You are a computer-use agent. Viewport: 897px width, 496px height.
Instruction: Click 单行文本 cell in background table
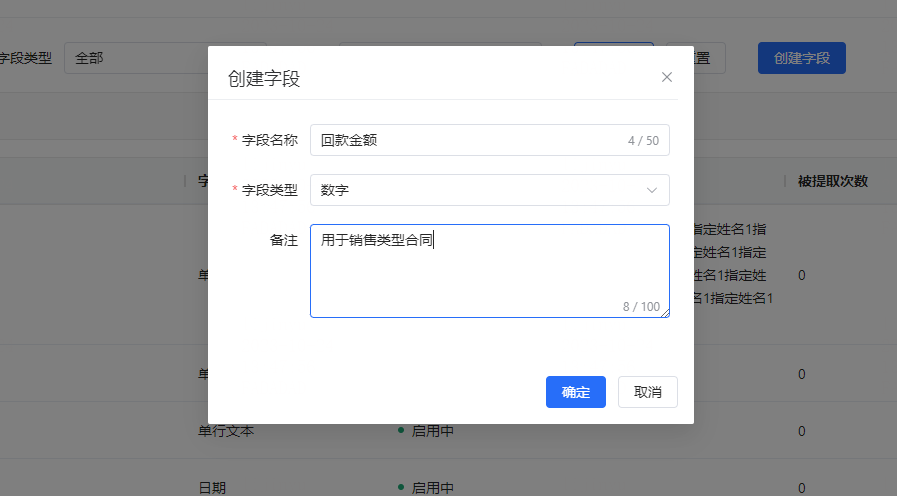pos(226,431)
